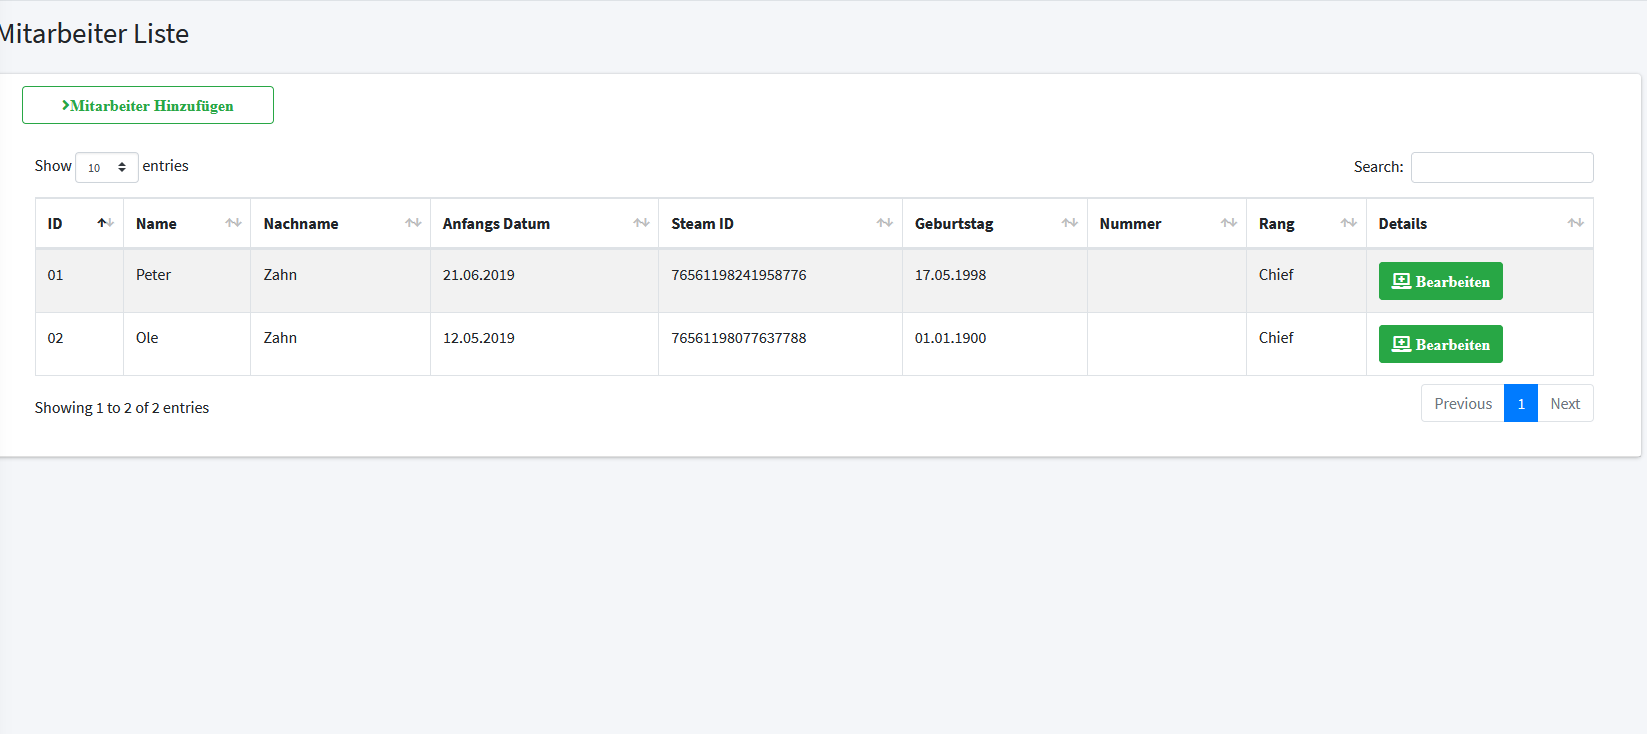Click the Anfangs Datum header label
Image resolution: width=1647 pixels, height=734 pixels.
tap(496, 224)
